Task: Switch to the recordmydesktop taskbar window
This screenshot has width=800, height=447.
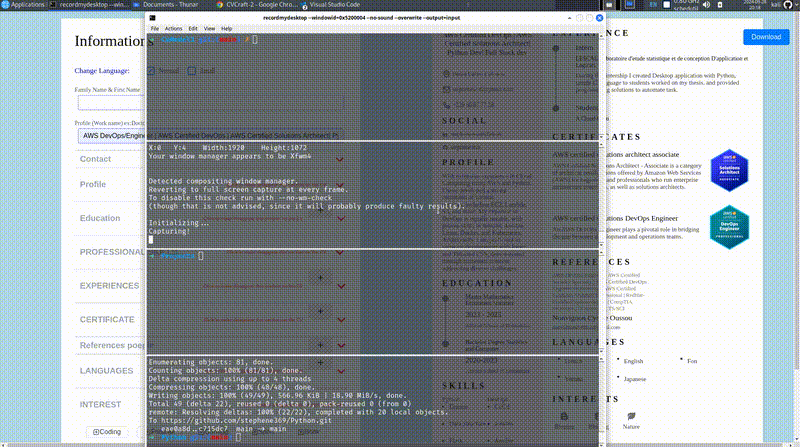Action: (90, 5)
